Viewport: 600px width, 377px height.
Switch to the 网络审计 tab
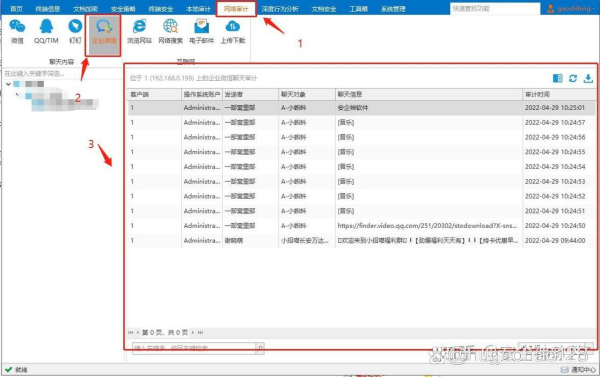pos(236,8)
